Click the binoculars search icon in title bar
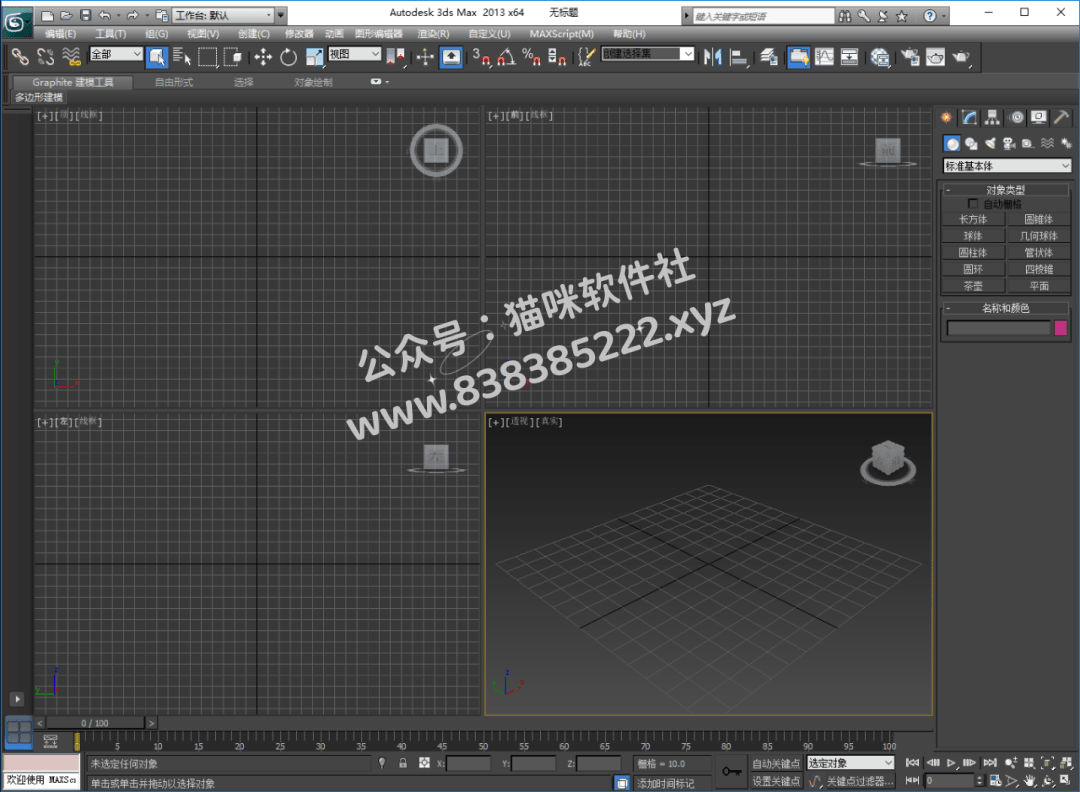1080x792 pixels. coord(845,16)
